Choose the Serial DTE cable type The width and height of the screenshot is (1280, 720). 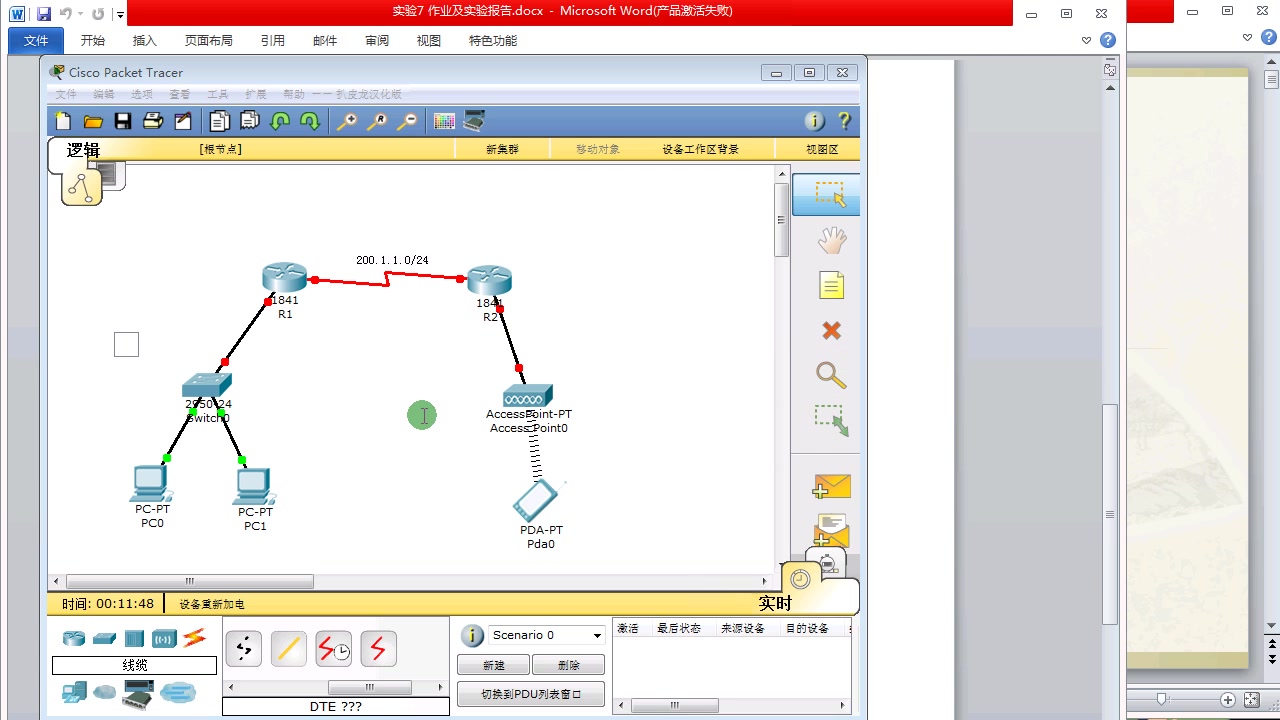click(x=378, y=649)
